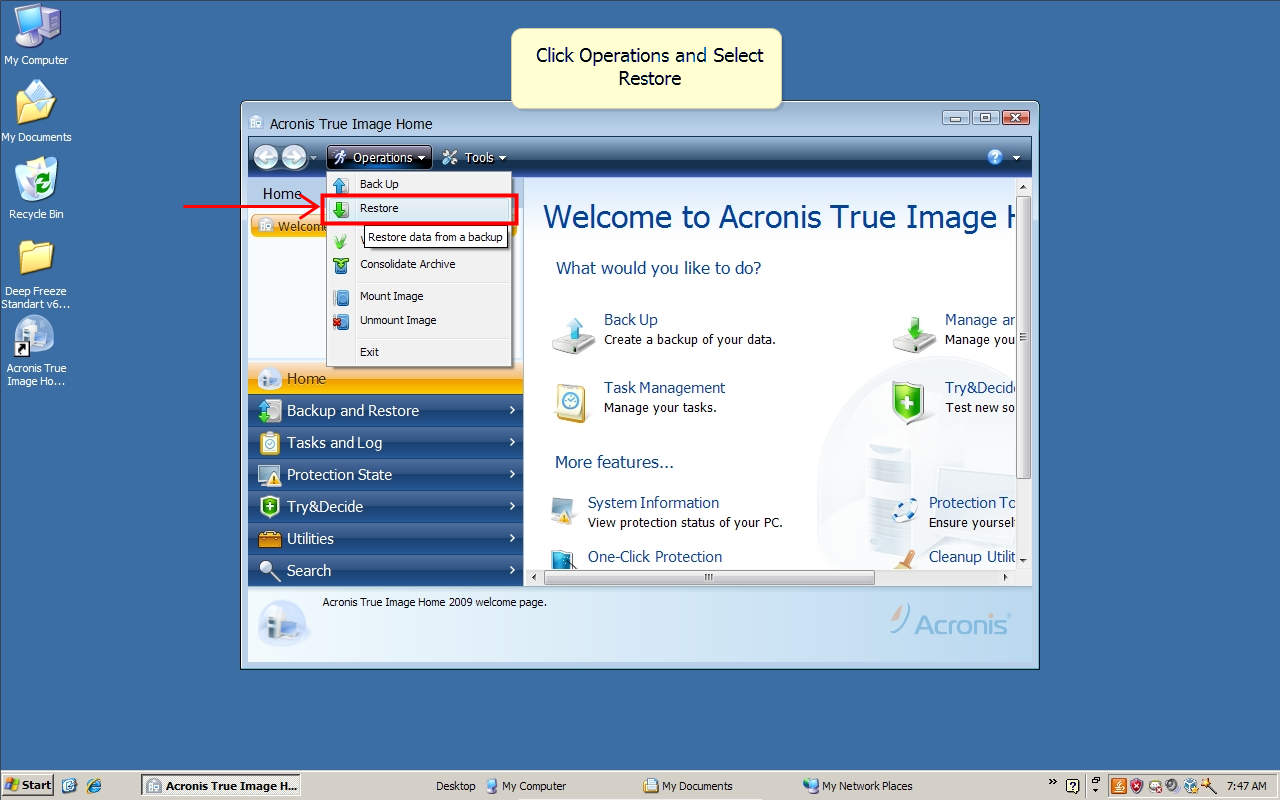
Task: Click the Tasks and Log clock icon
Action: click(x=270, y=442)
